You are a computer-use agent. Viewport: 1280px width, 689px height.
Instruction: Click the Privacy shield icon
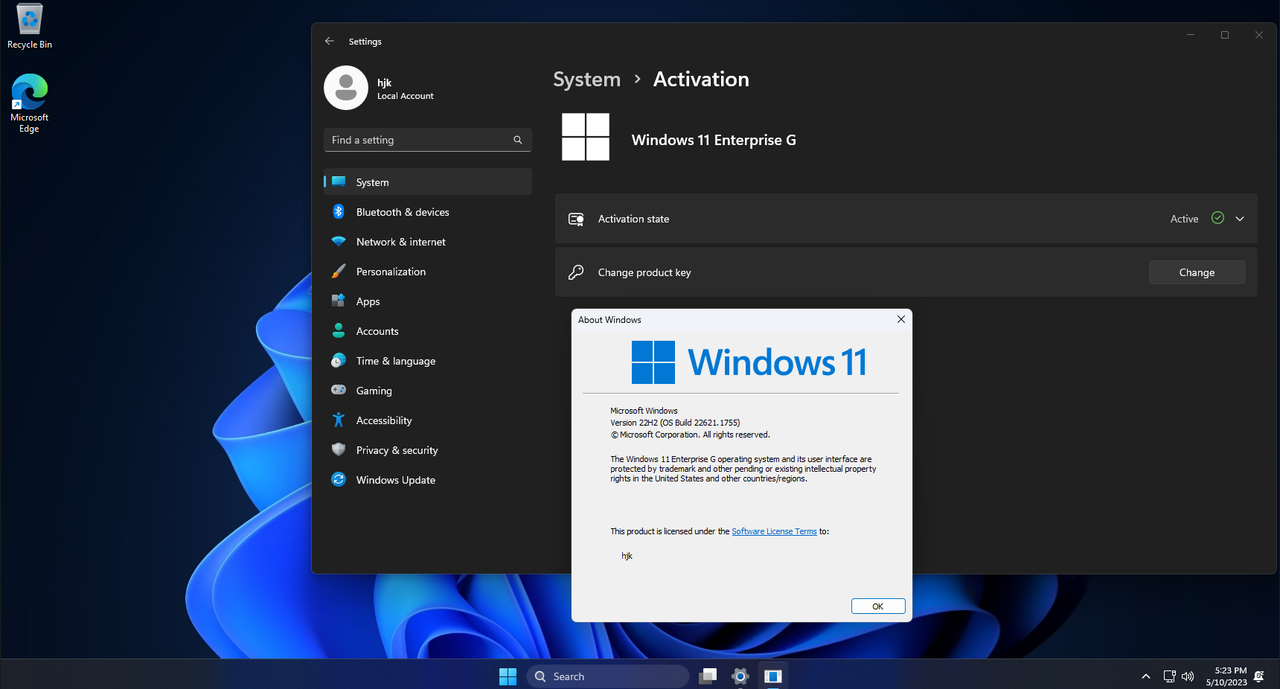(x=338, y=450)
